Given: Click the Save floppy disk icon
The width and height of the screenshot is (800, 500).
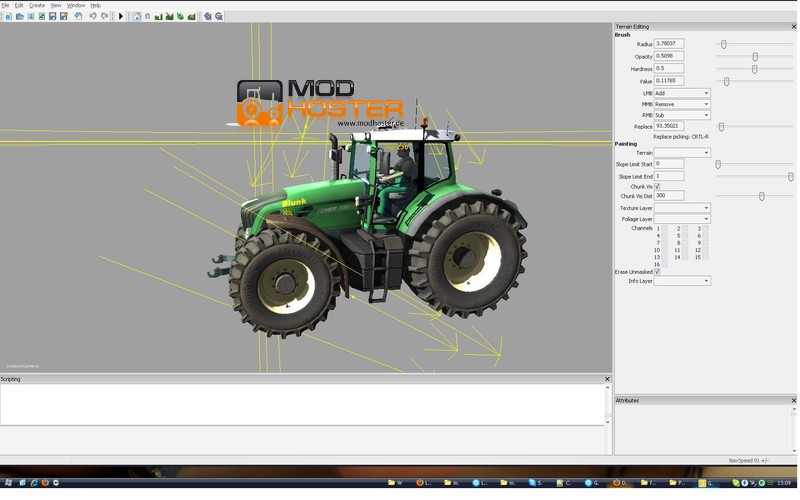Looking at the screenshot, I should (53, 16).
